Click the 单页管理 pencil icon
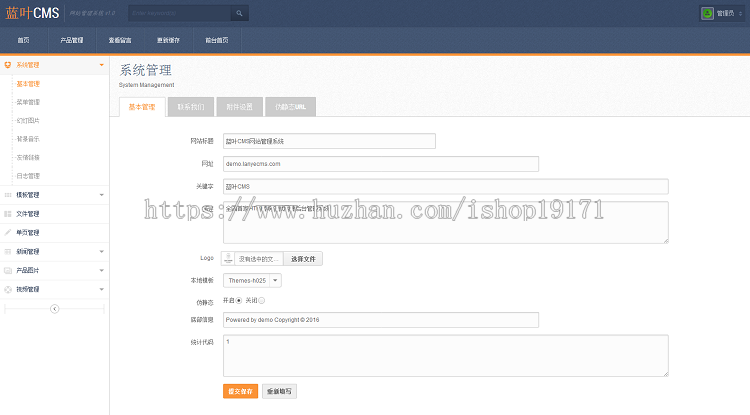The image size is (750, 415). [8, 233]
